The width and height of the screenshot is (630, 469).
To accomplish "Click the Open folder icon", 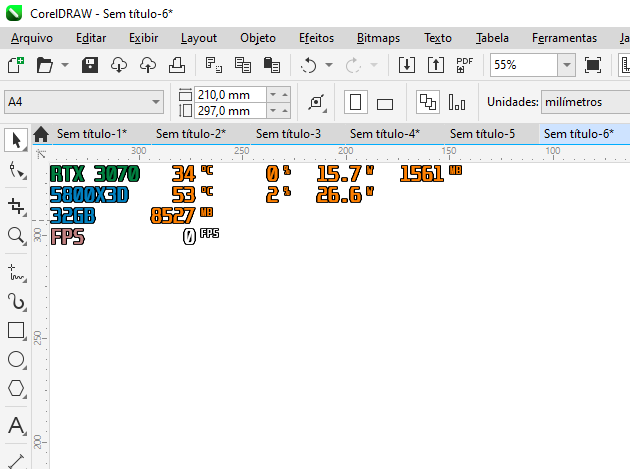I will point(44,65).
